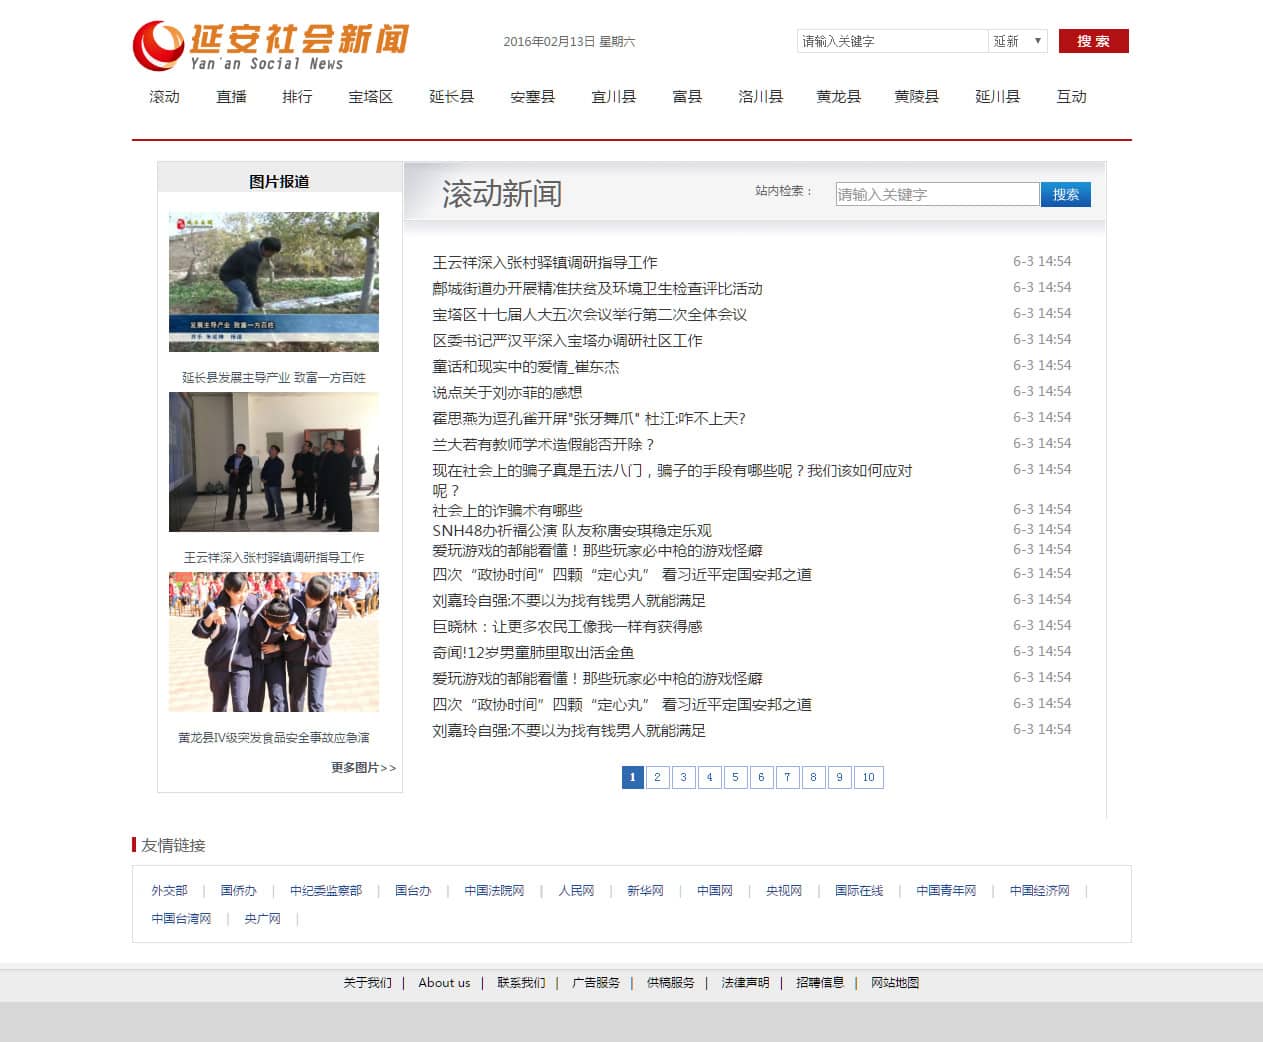Open the farmer field photo thumbnail
The height and width of the screenshot is (1042, 1263).
(x=274, y=281)
